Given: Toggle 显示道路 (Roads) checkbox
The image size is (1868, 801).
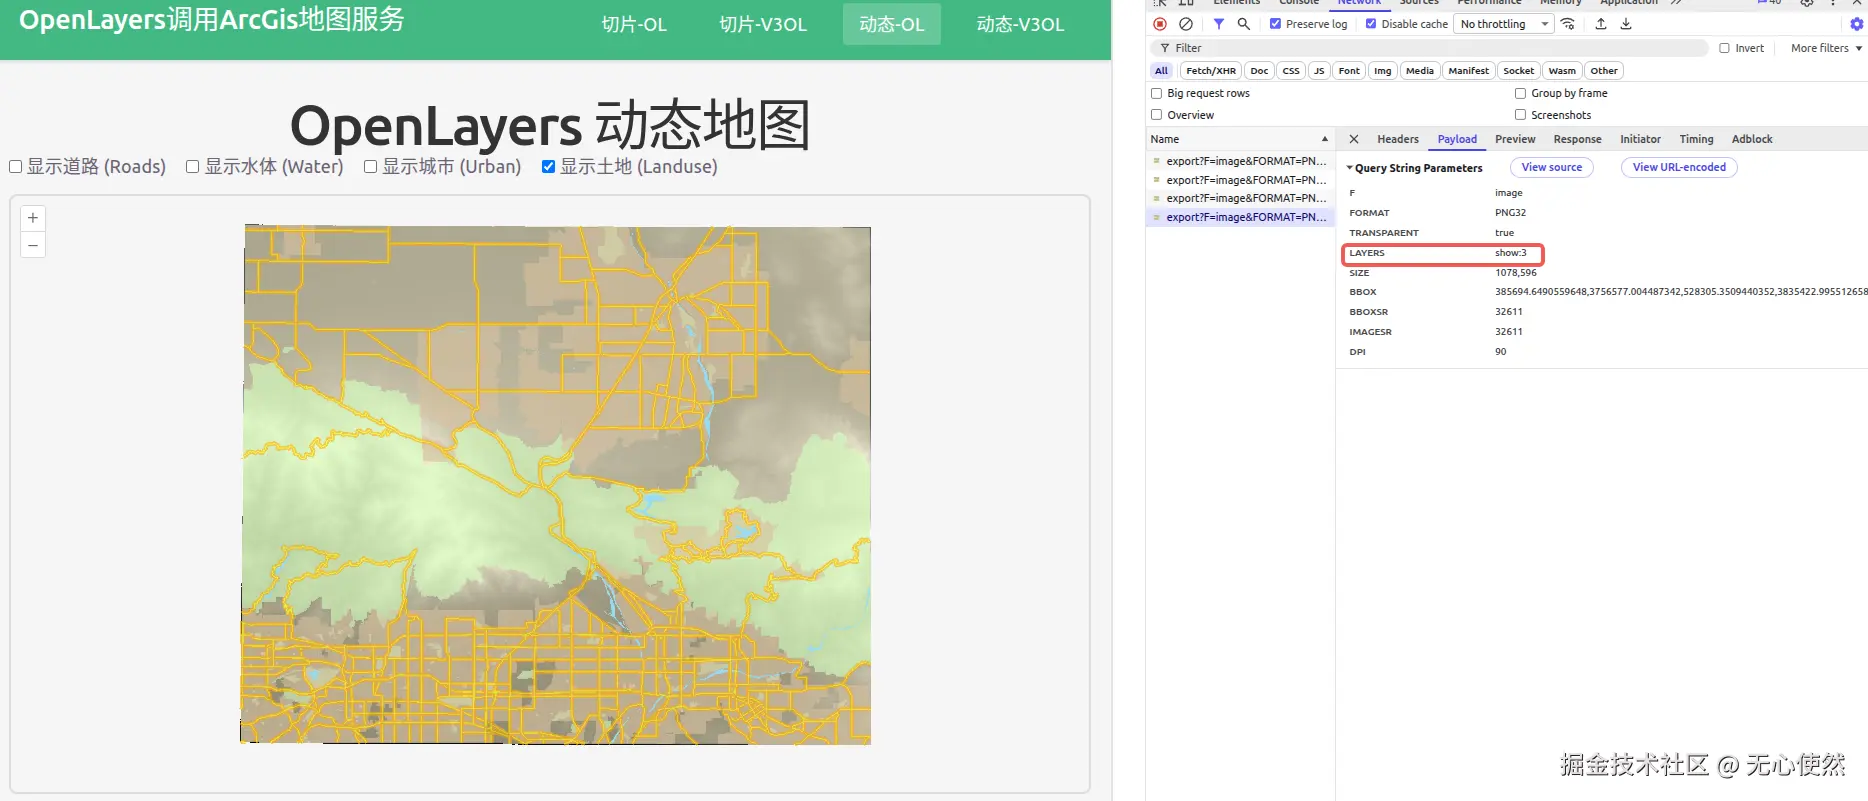Looking at the screenshot, I should tap(16, 167).
